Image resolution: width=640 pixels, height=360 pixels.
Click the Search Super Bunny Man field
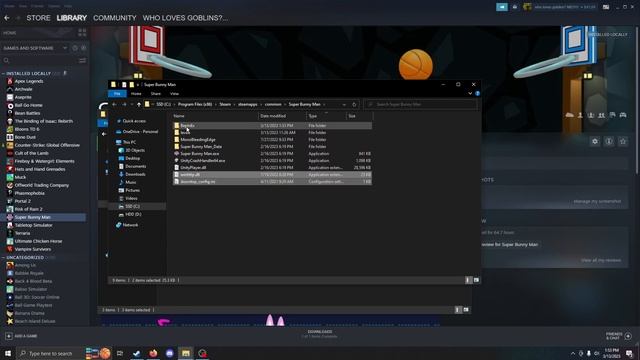coord(420,104)
